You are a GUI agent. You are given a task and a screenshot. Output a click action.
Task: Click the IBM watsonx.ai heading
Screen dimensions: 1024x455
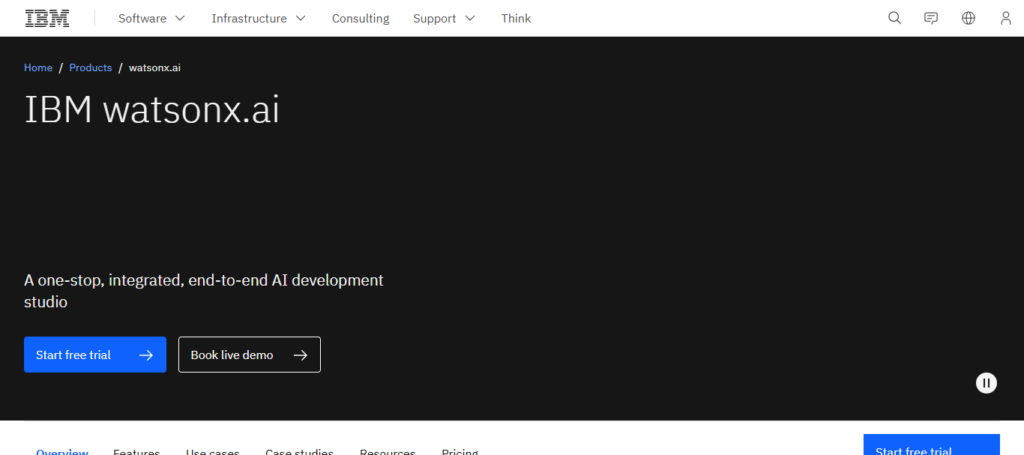coord(152,110)
